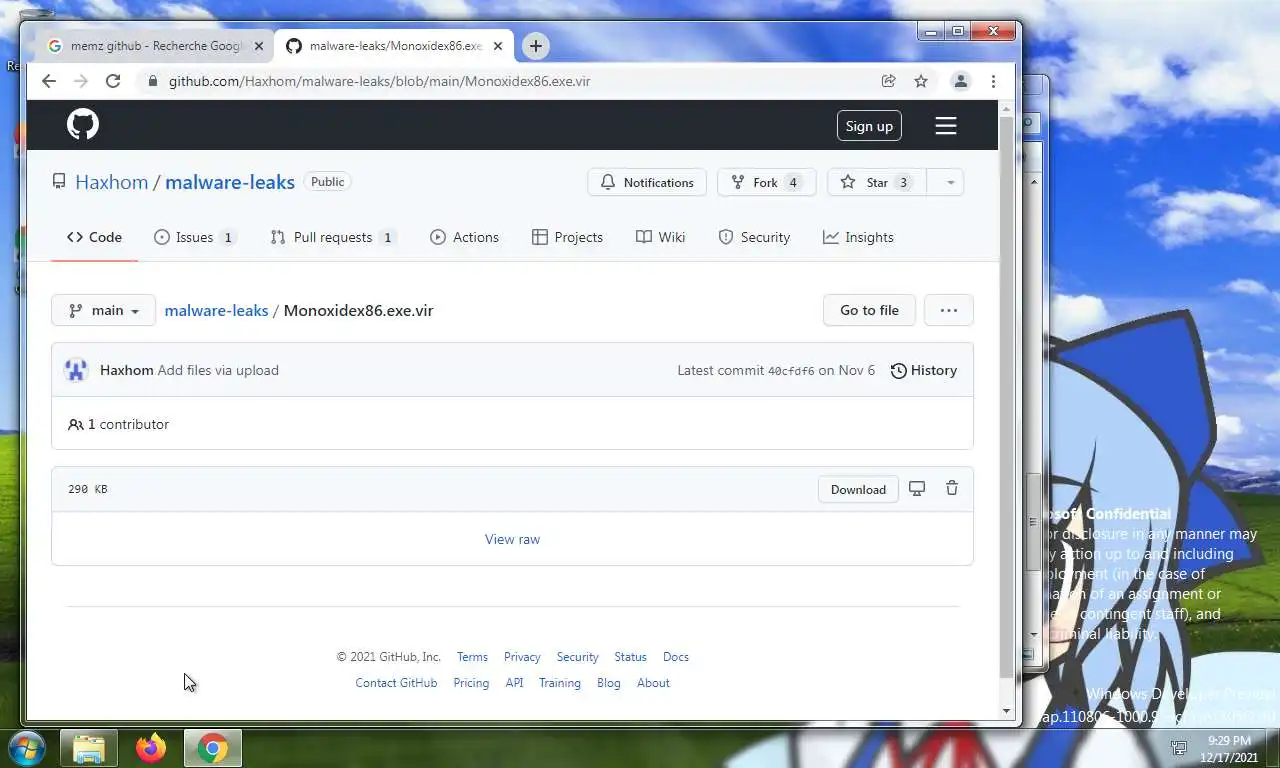Star the malware-leaks repository
Screen dimensions: 1280x768
pos(877,182)
